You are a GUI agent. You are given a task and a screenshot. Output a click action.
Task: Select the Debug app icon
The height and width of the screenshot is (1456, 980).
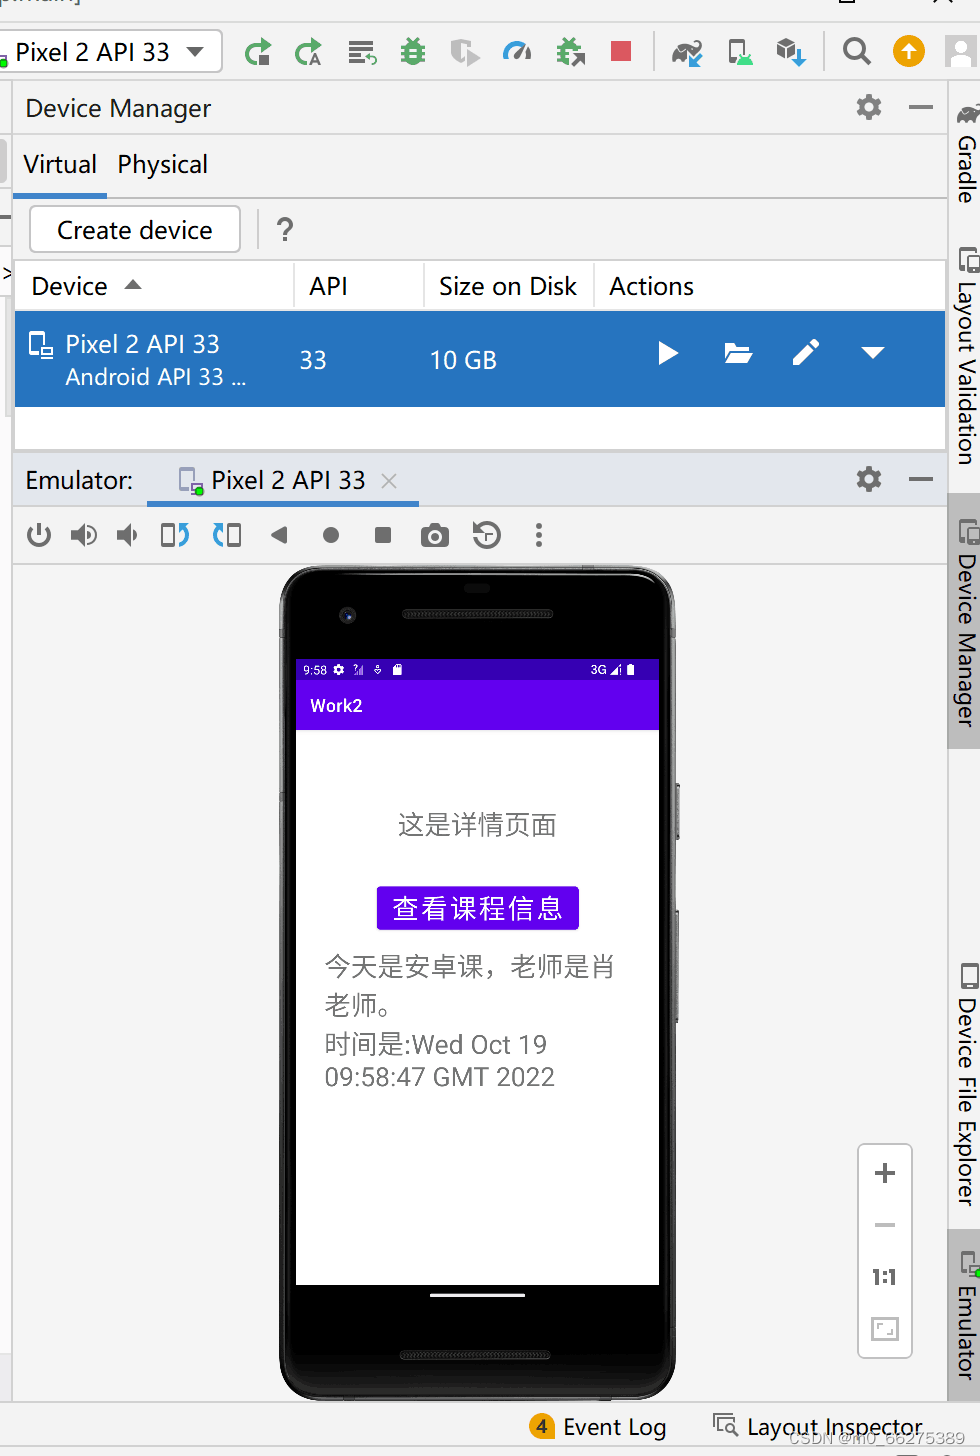(x=413, y=51)
